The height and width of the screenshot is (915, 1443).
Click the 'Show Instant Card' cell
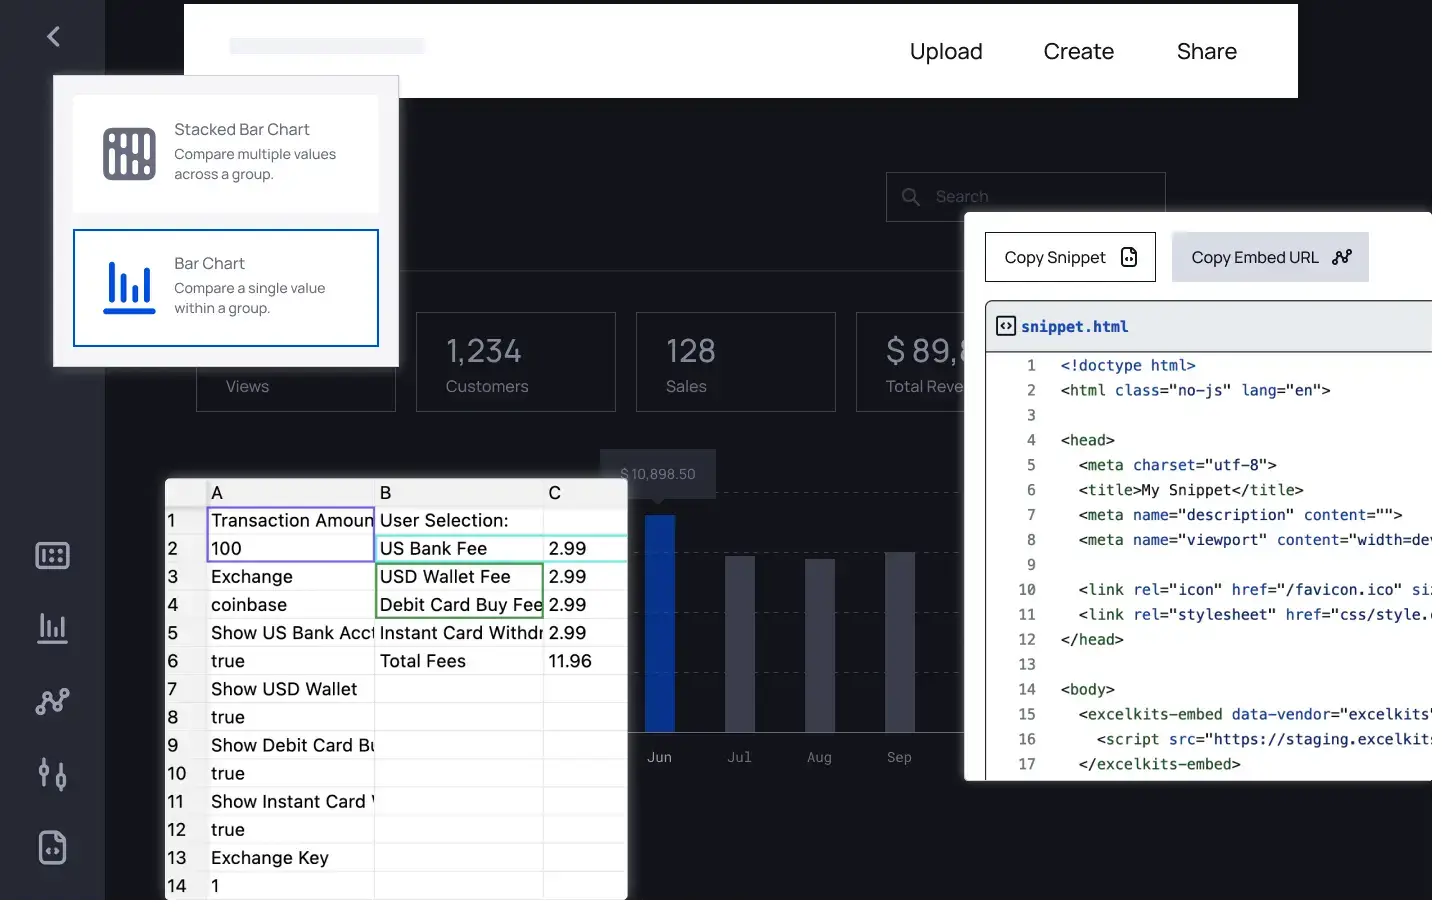[x=291, y=801]
